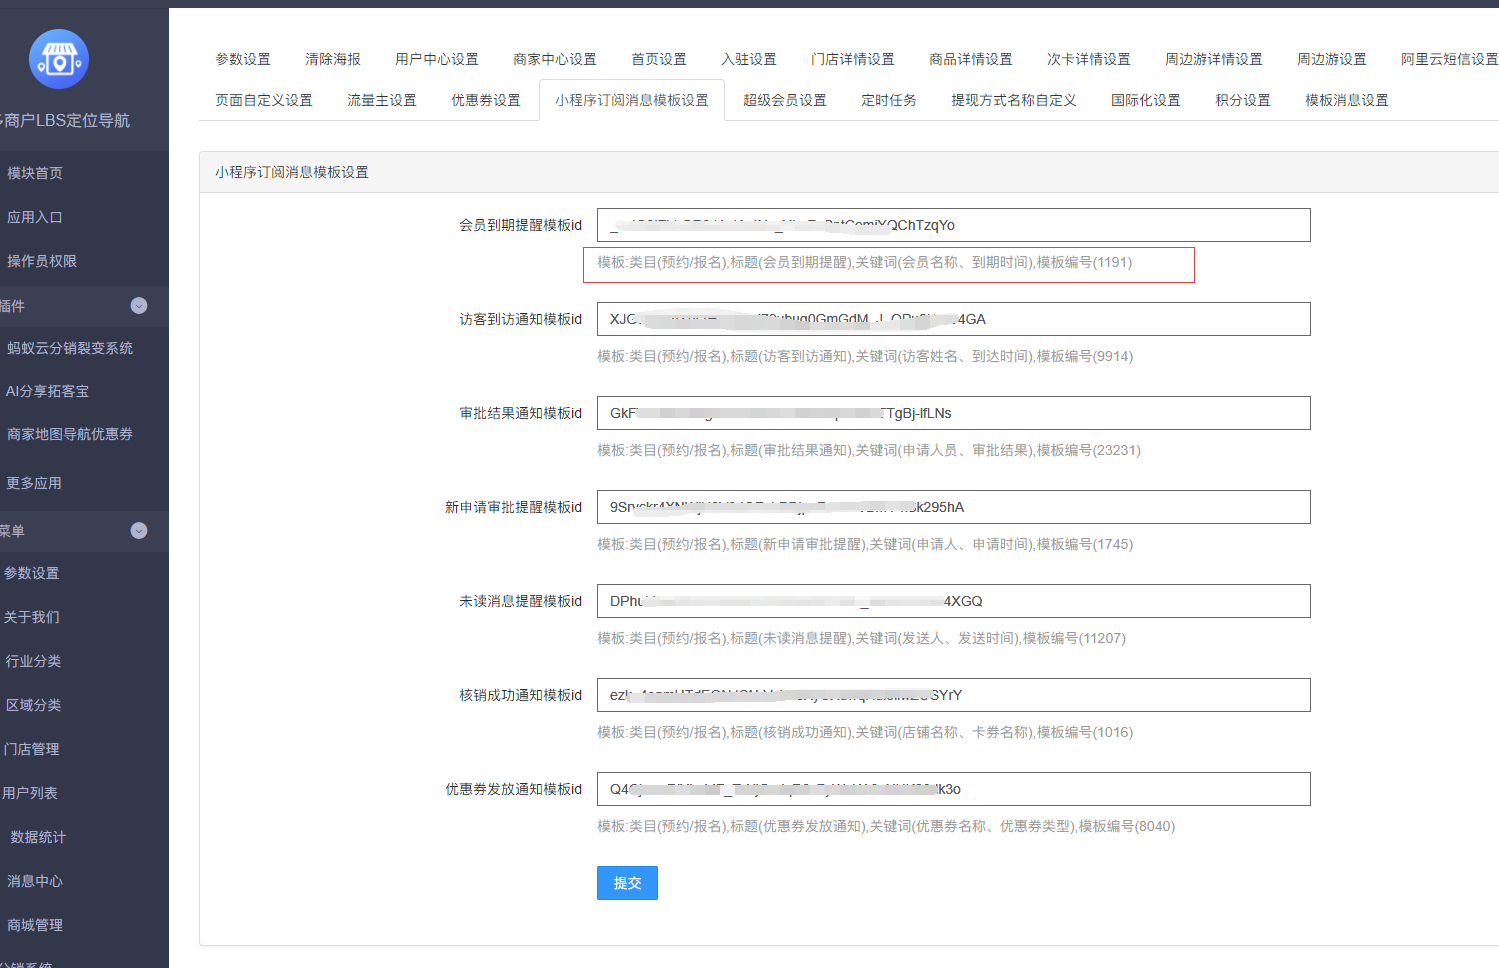Go to 操作员权限 sidebar item
1499x968 pixels.
click(42, 261)
